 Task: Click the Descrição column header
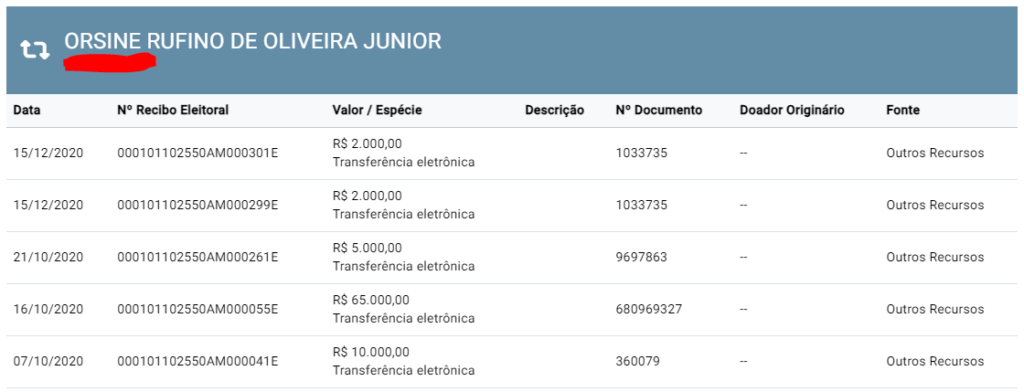pos(554,110)
